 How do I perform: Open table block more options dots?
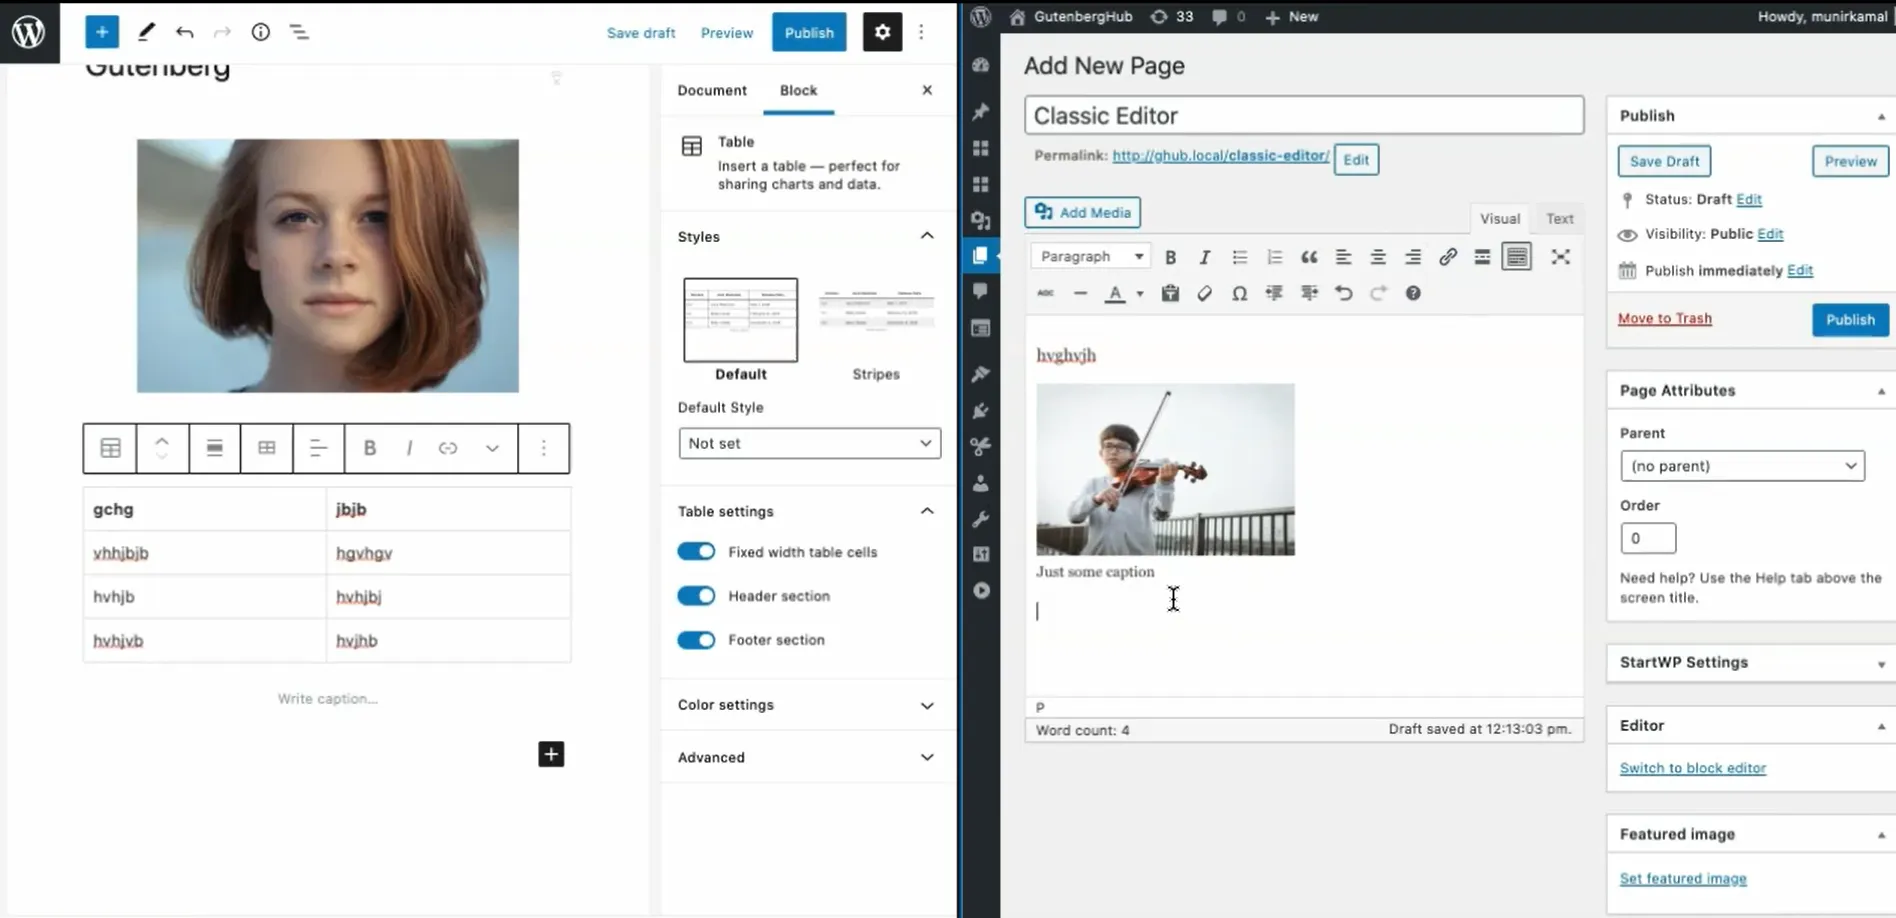pyautogui.click(x=543, y=448)
